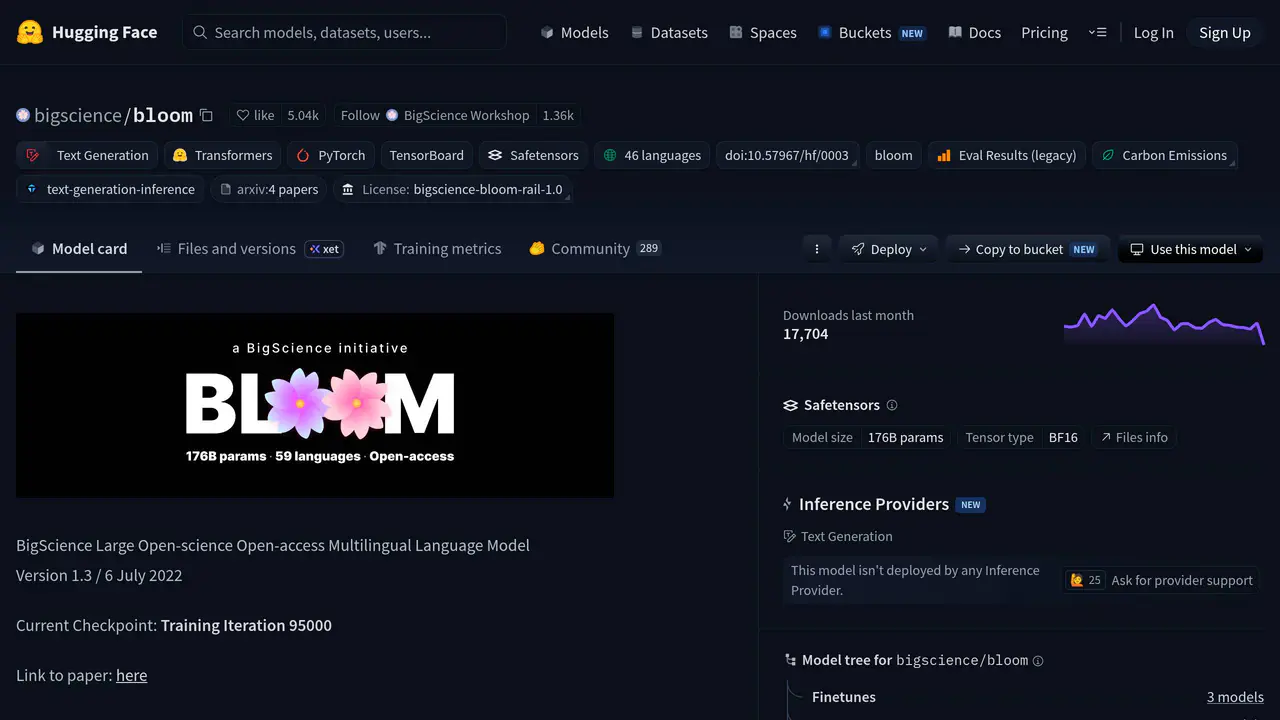Click the text-generation-inference tag icon
The height and width of the screenshot is (720, 1280).
33,189
